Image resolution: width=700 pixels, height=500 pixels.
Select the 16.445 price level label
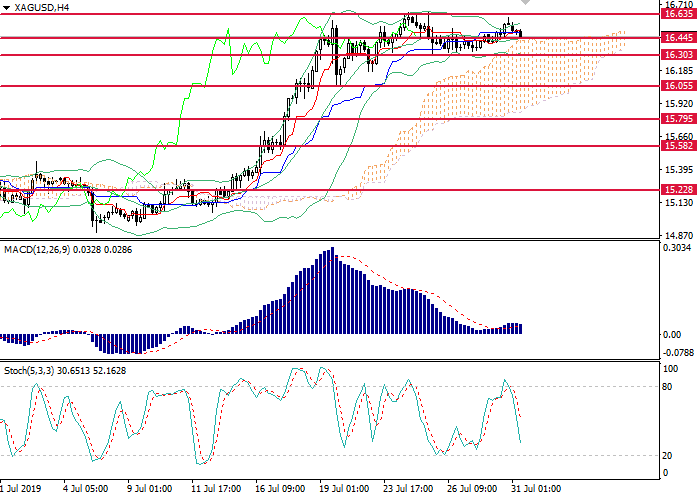[x=679, y=38]
